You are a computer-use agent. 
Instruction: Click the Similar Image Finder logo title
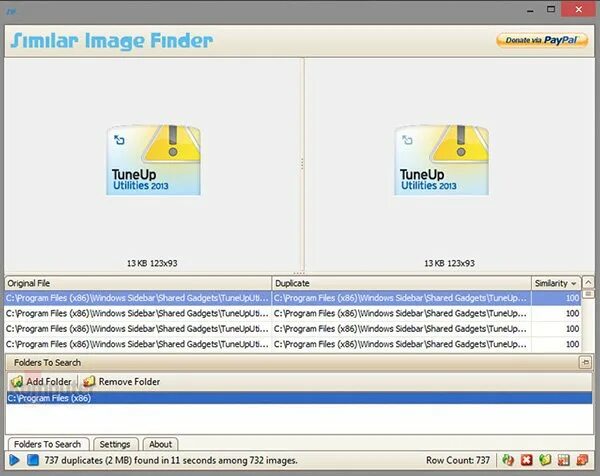tap(112, 41)
